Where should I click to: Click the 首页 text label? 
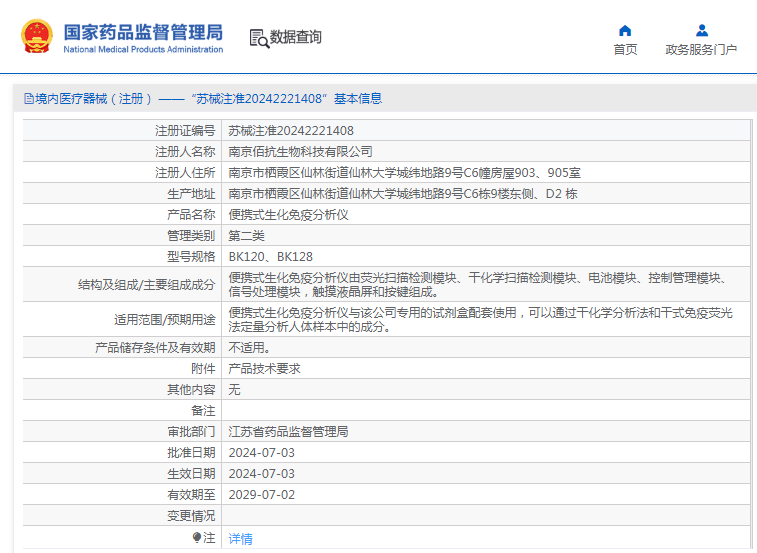[x=625, y=50]
